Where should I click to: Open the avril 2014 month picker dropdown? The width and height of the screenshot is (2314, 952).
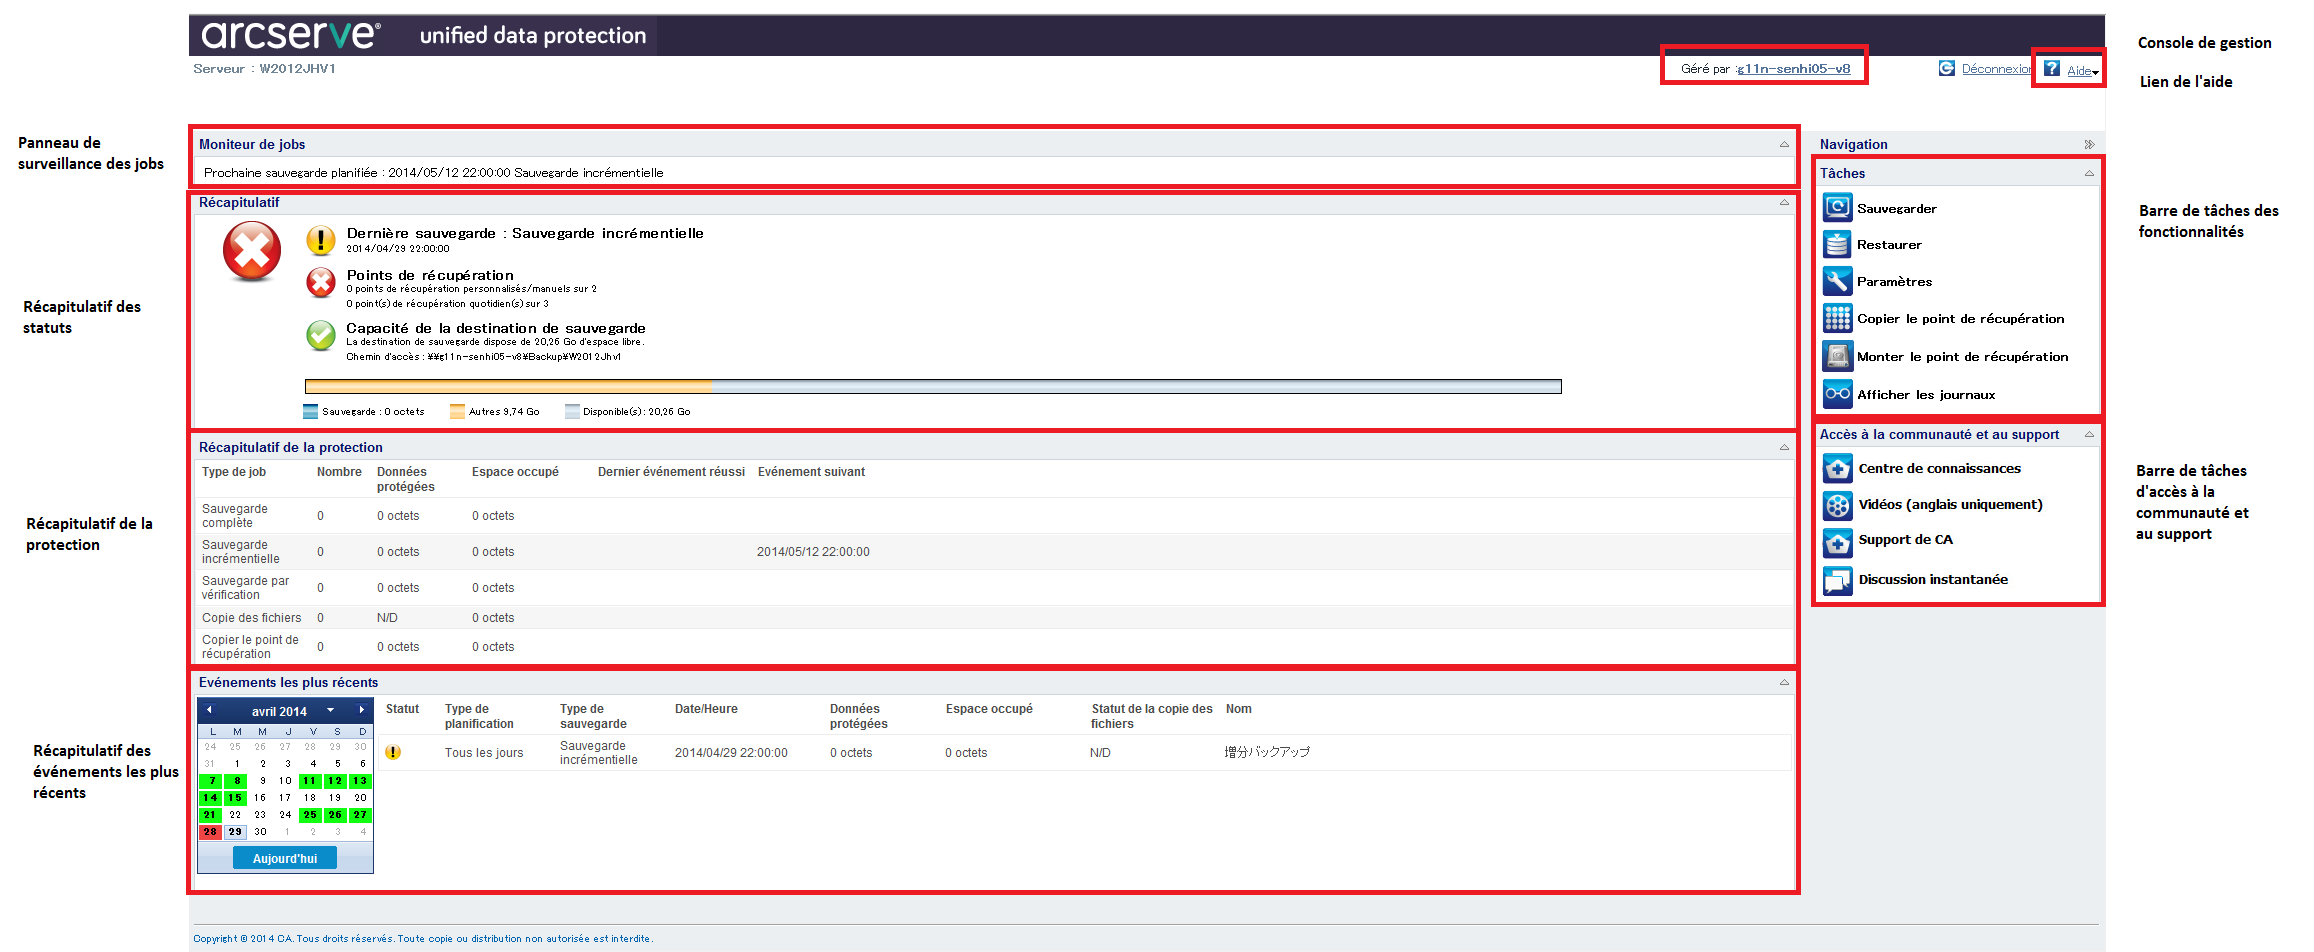330,710
